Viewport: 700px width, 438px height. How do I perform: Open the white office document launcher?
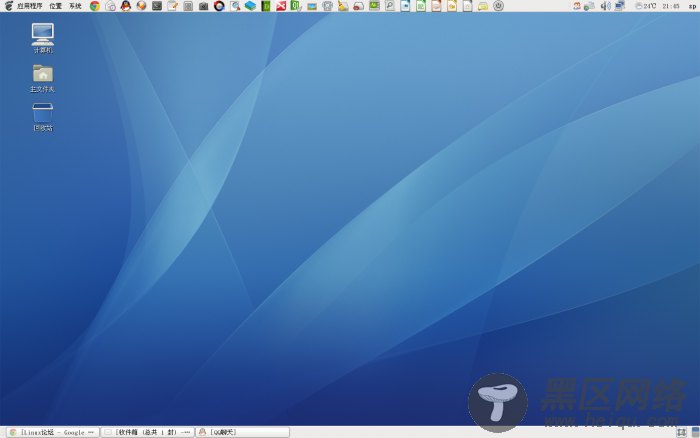coord(467,6)
